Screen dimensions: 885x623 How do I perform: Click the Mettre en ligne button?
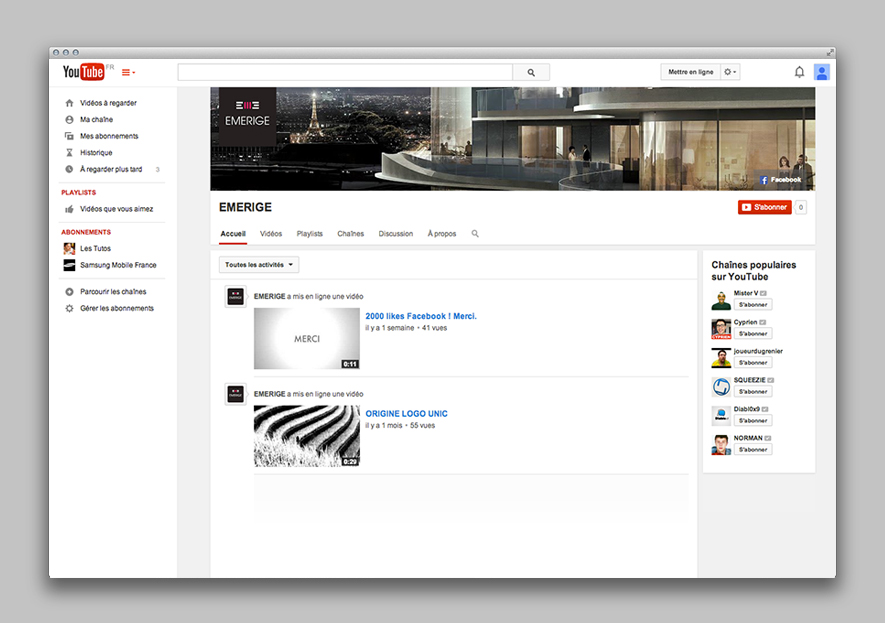click(690, 72)
